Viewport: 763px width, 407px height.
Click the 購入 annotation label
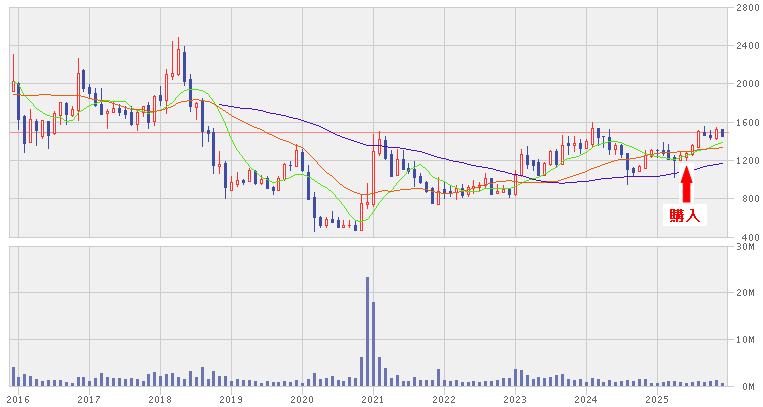(686, 214)
